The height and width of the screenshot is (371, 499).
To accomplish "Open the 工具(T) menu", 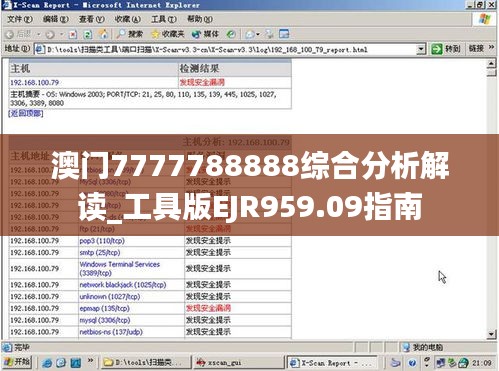I will (x=164, y=19).
